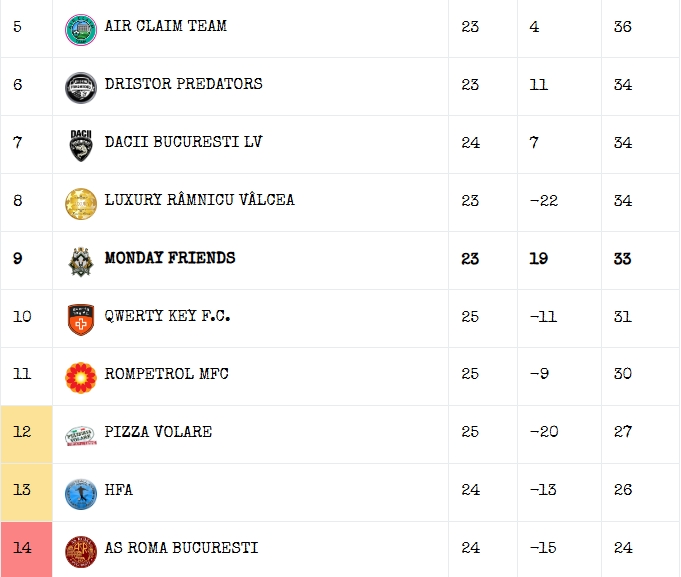Screen dimensions: 681x577
Task: Click the yellow position 12 cell
Action: click(x=26, y=434)
